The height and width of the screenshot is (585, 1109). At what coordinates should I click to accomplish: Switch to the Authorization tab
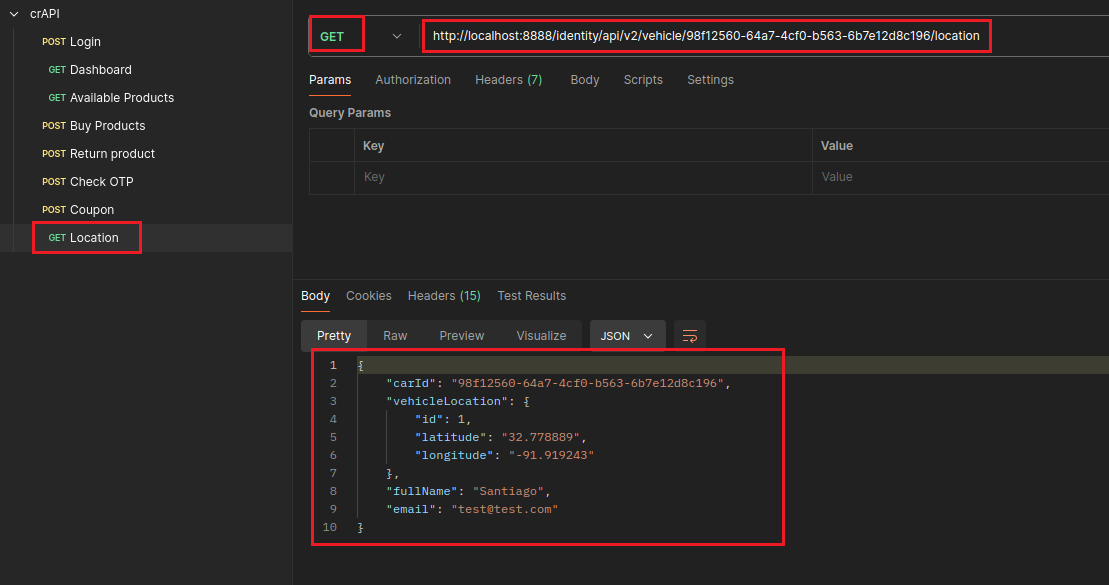pos(413,80)
